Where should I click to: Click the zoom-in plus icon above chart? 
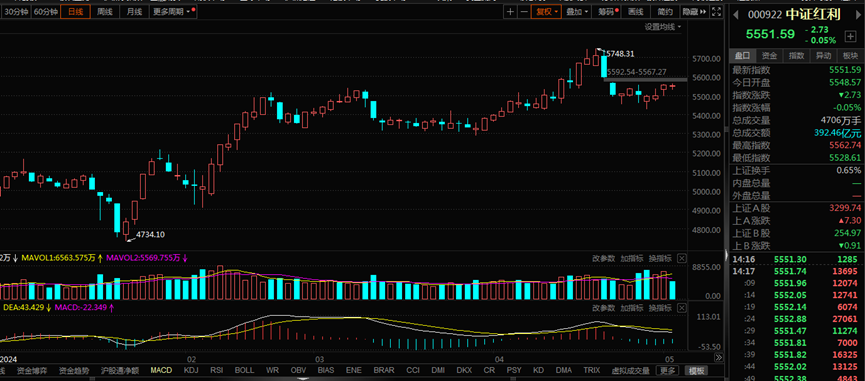click(510, 12)
